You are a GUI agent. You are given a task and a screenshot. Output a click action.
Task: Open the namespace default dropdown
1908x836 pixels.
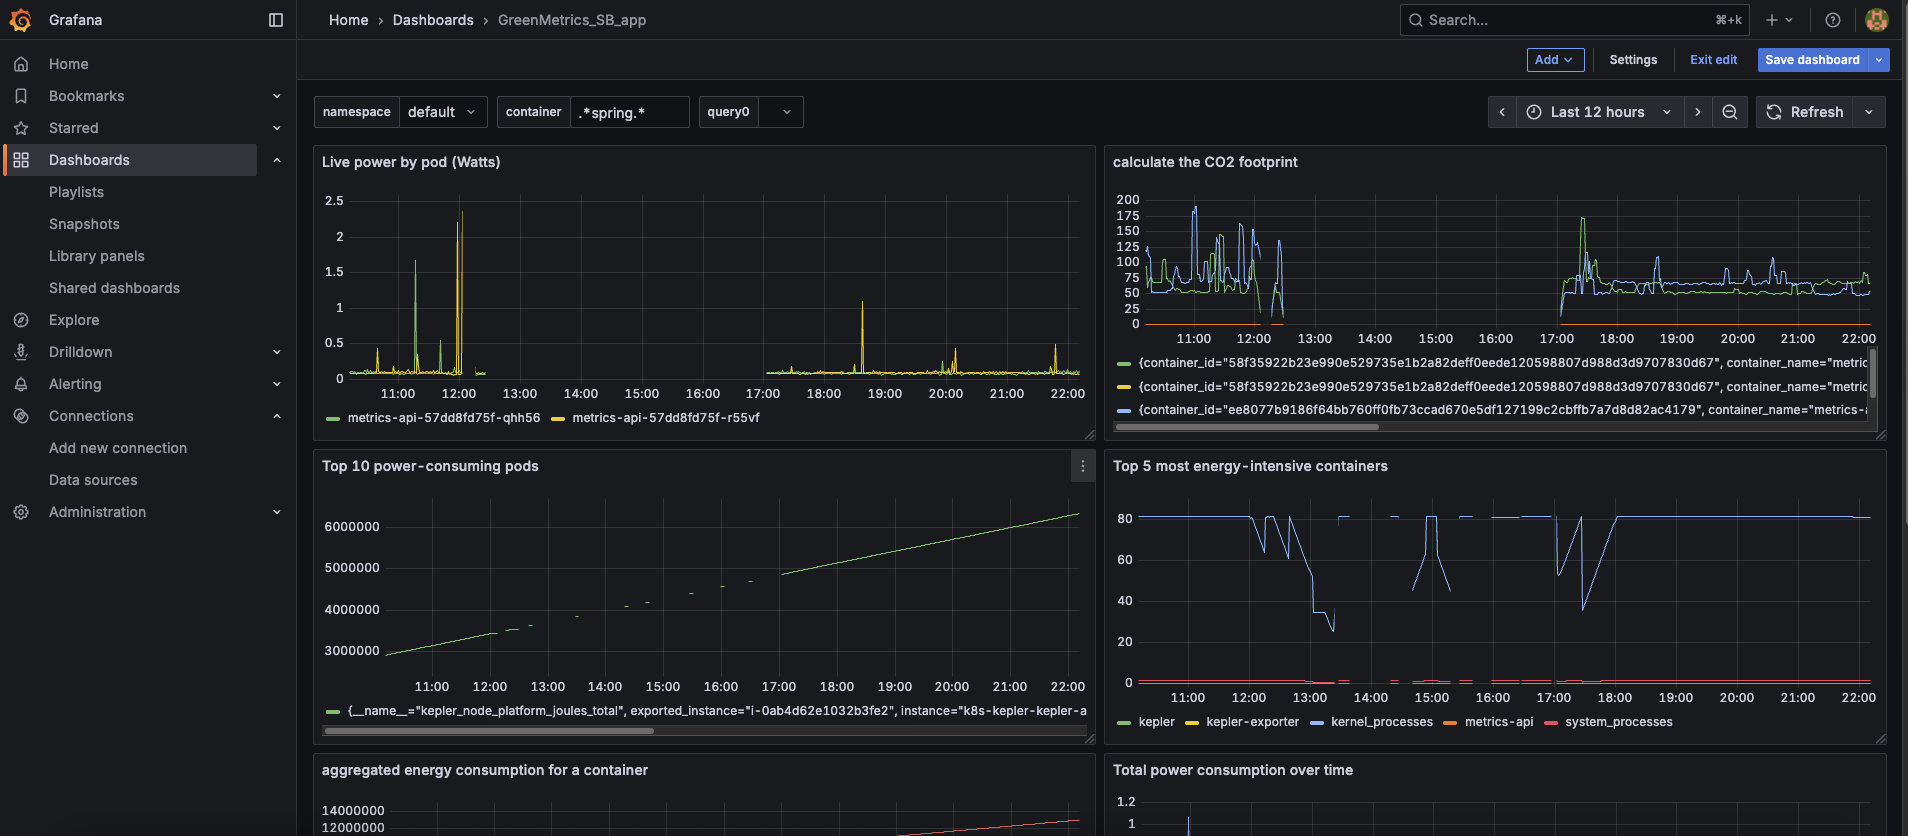click(x=443, y=112)
